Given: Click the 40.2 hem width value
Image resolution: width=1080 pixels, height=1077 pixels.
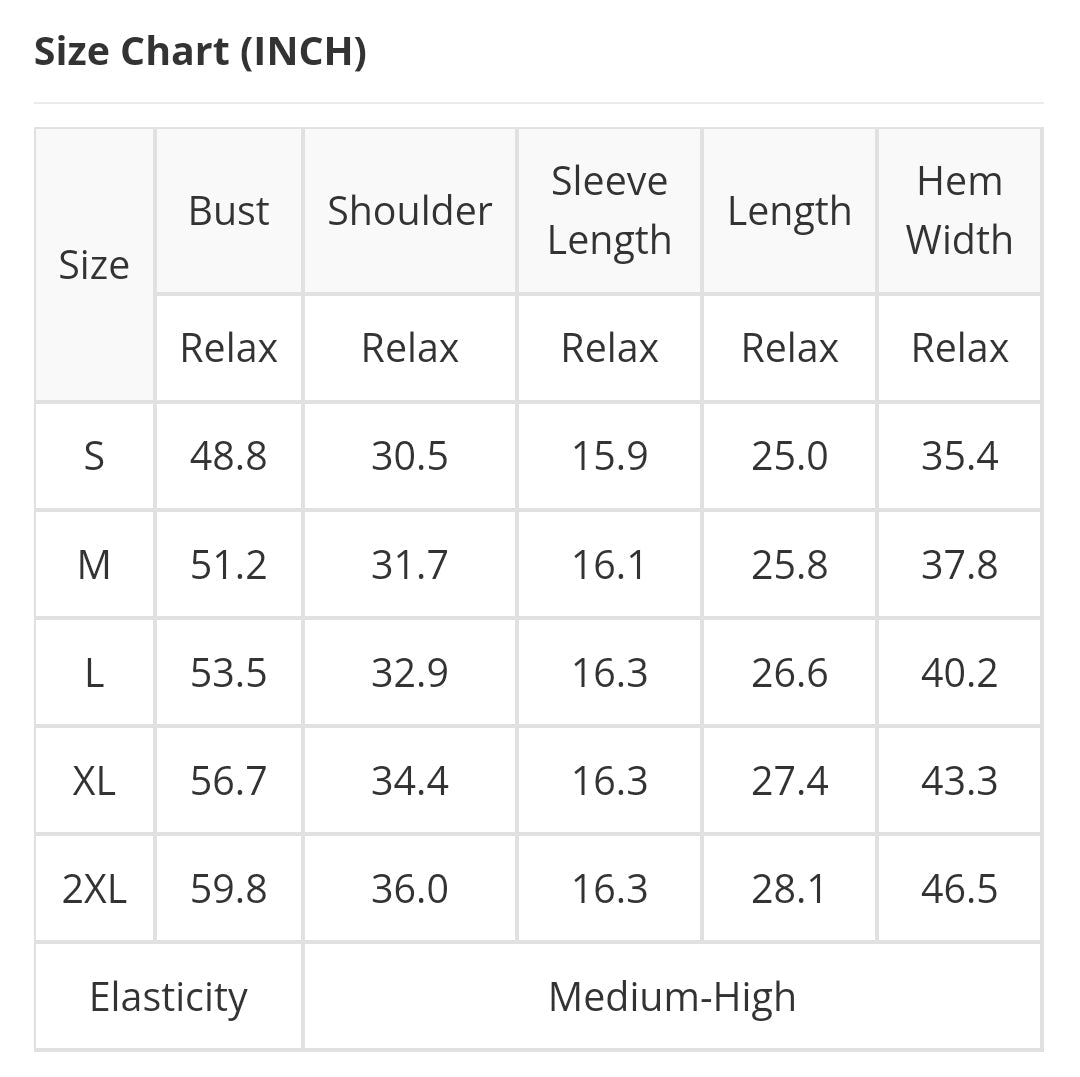Looking at the screenshot, I should (x=959, y=673).
